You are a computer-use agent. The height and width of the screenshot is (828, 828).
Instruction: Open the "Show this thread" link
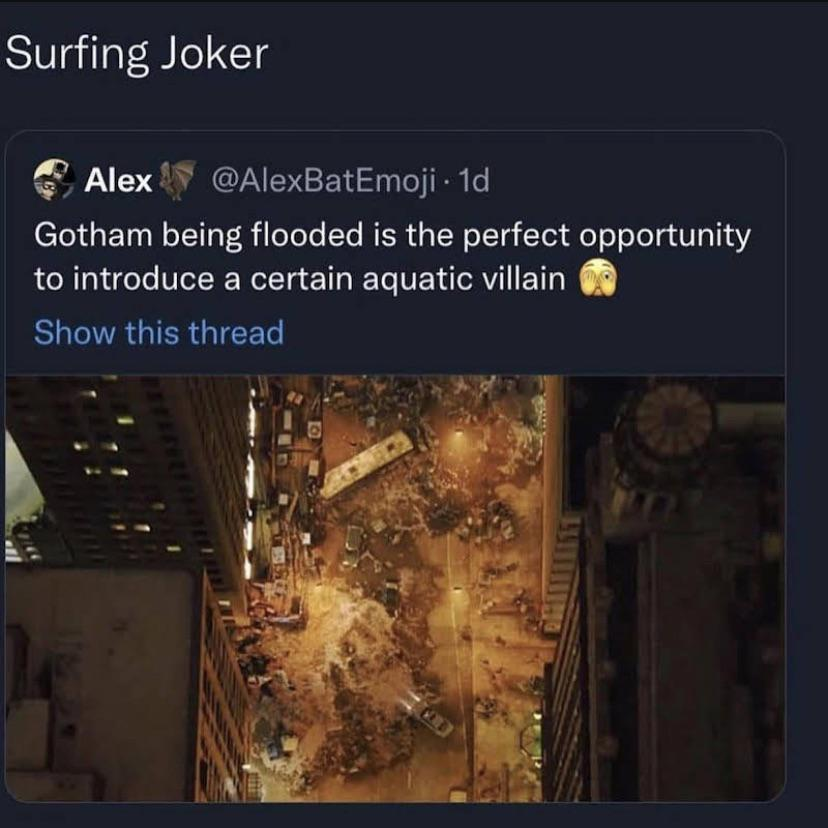click(x=159, y=332)
